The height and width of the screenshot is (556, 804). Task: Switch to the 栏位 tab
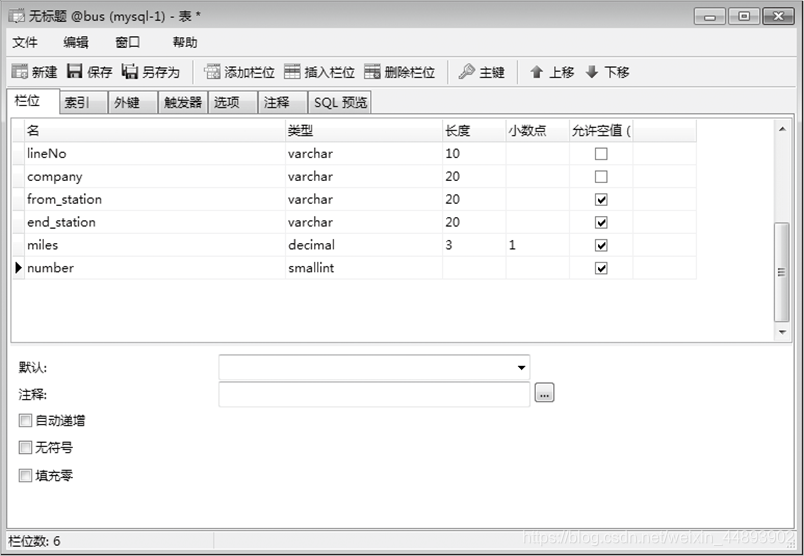click(x=33, y=101)
